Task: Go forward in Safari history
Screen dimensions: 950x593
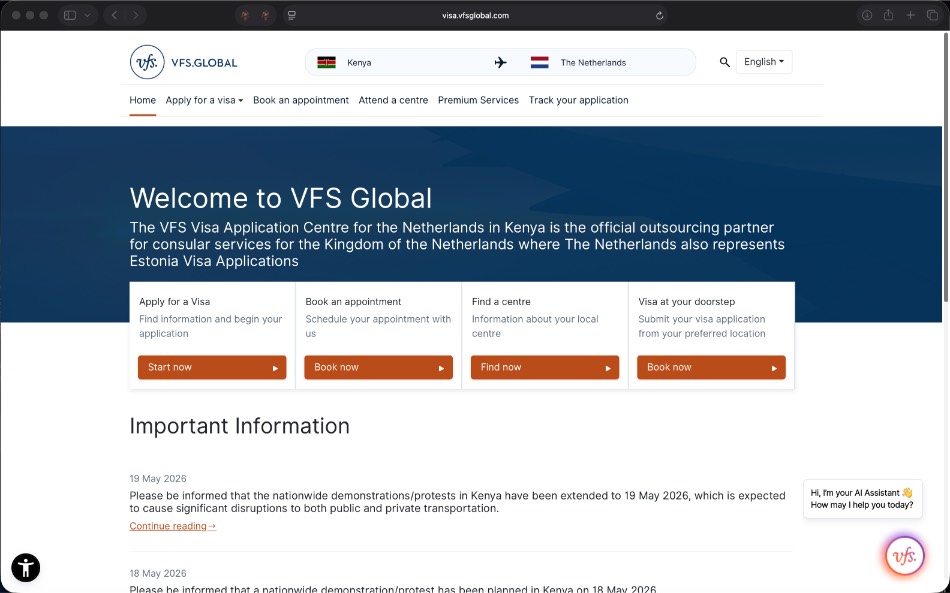Action: click(135, 16)
